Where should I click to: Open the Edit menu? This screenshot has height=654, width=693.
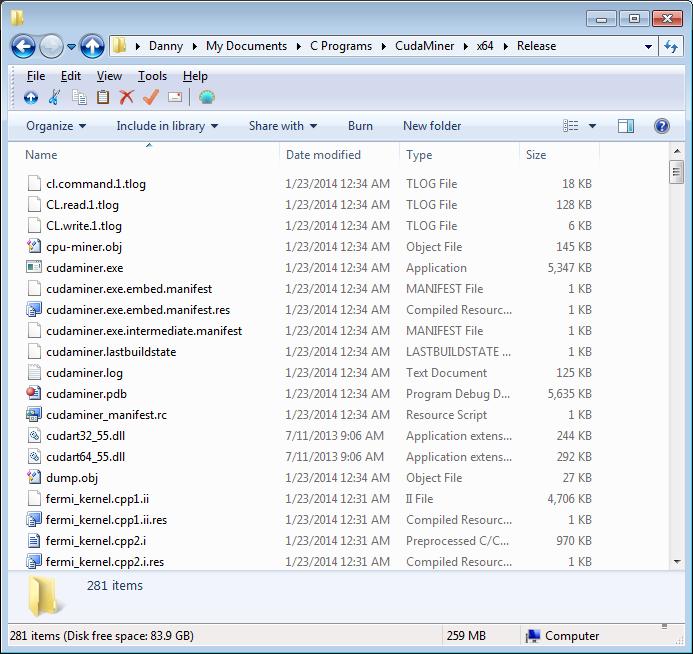71,76
